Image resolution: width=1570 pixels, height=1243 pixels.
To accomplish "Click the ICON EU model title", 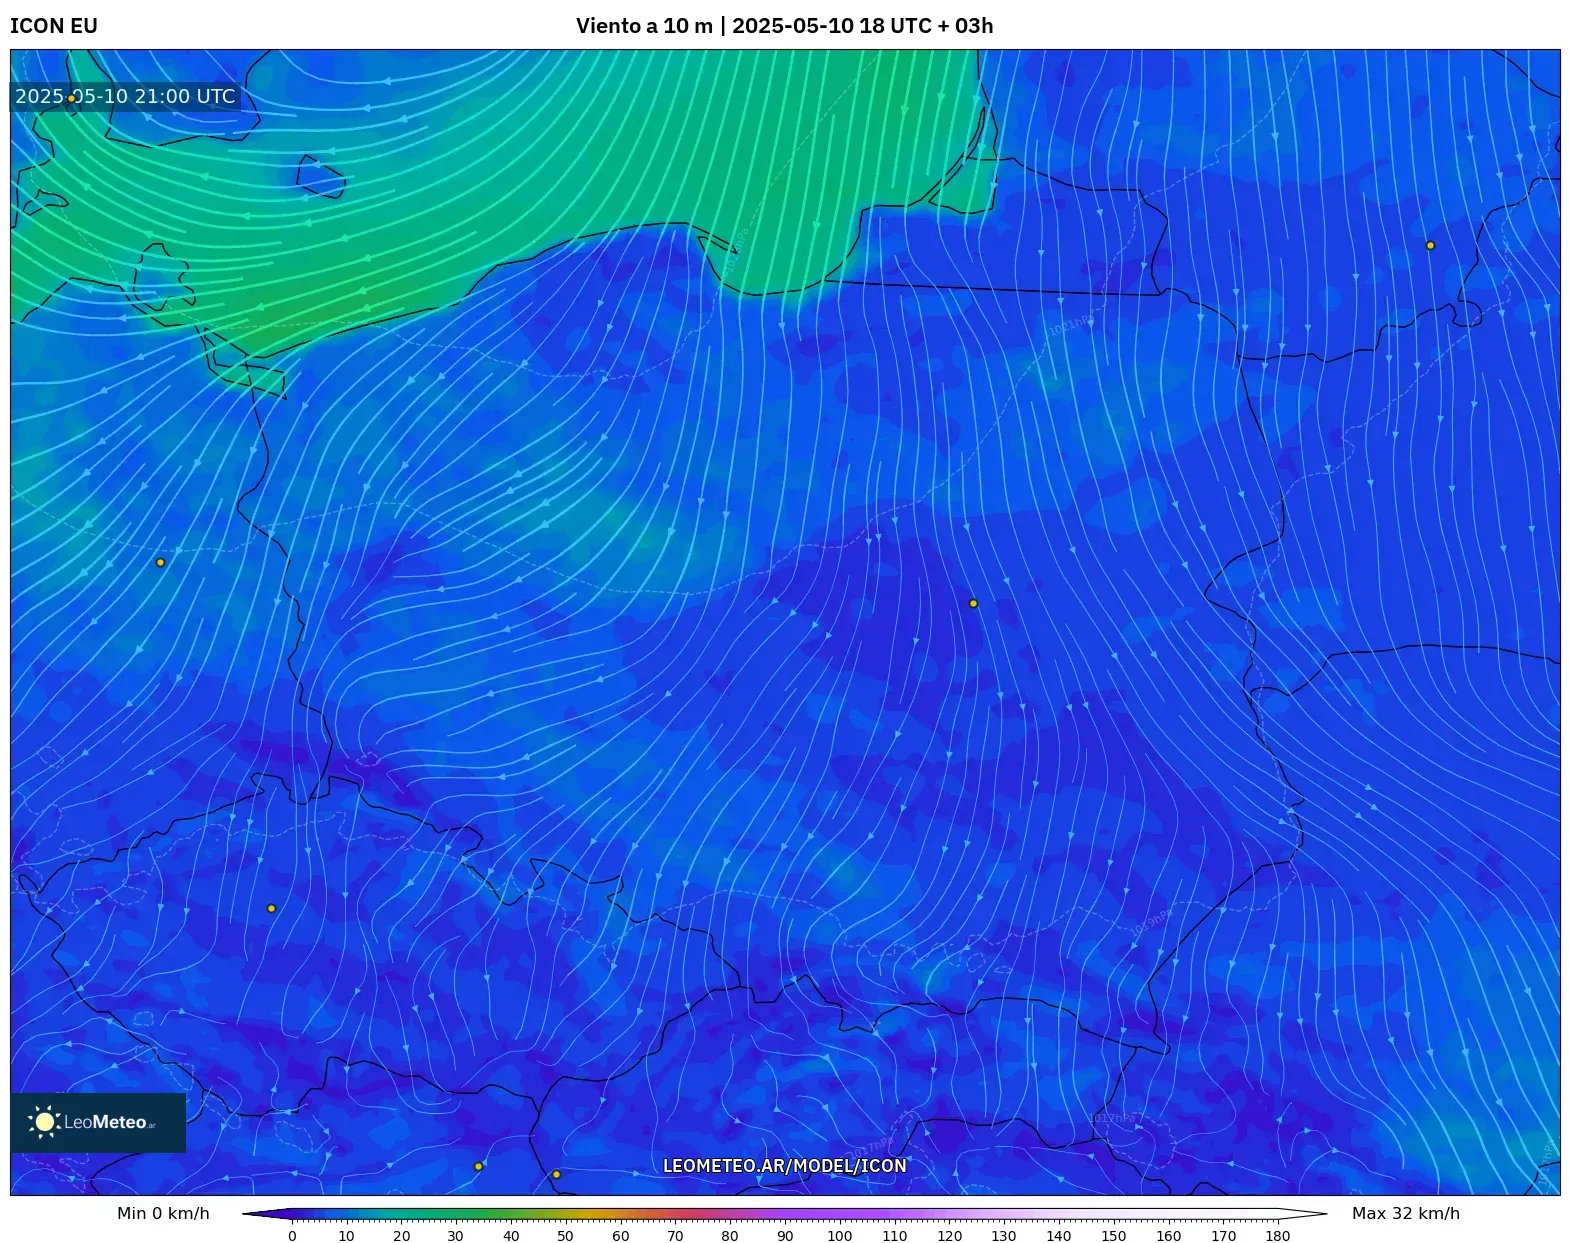I will pyautogui.click(x=54, y=26).
